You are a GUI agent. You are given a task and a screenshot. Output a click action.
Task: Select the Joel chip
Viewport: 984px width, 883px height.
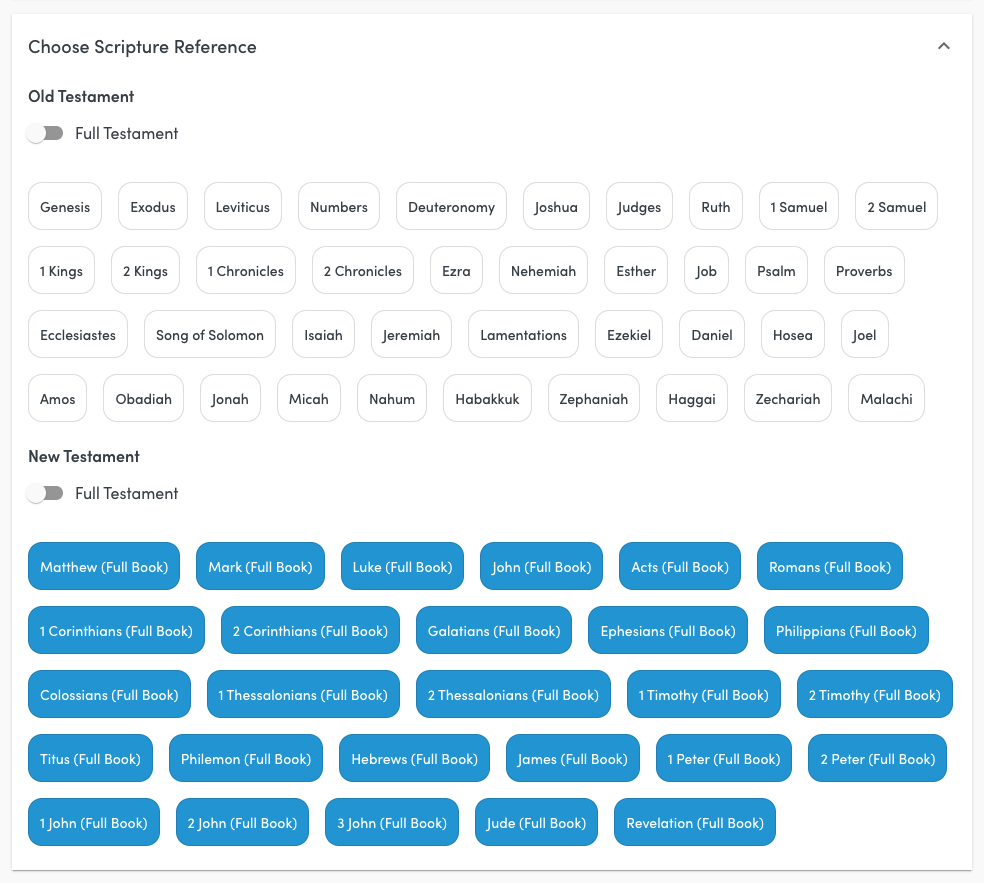864,334
